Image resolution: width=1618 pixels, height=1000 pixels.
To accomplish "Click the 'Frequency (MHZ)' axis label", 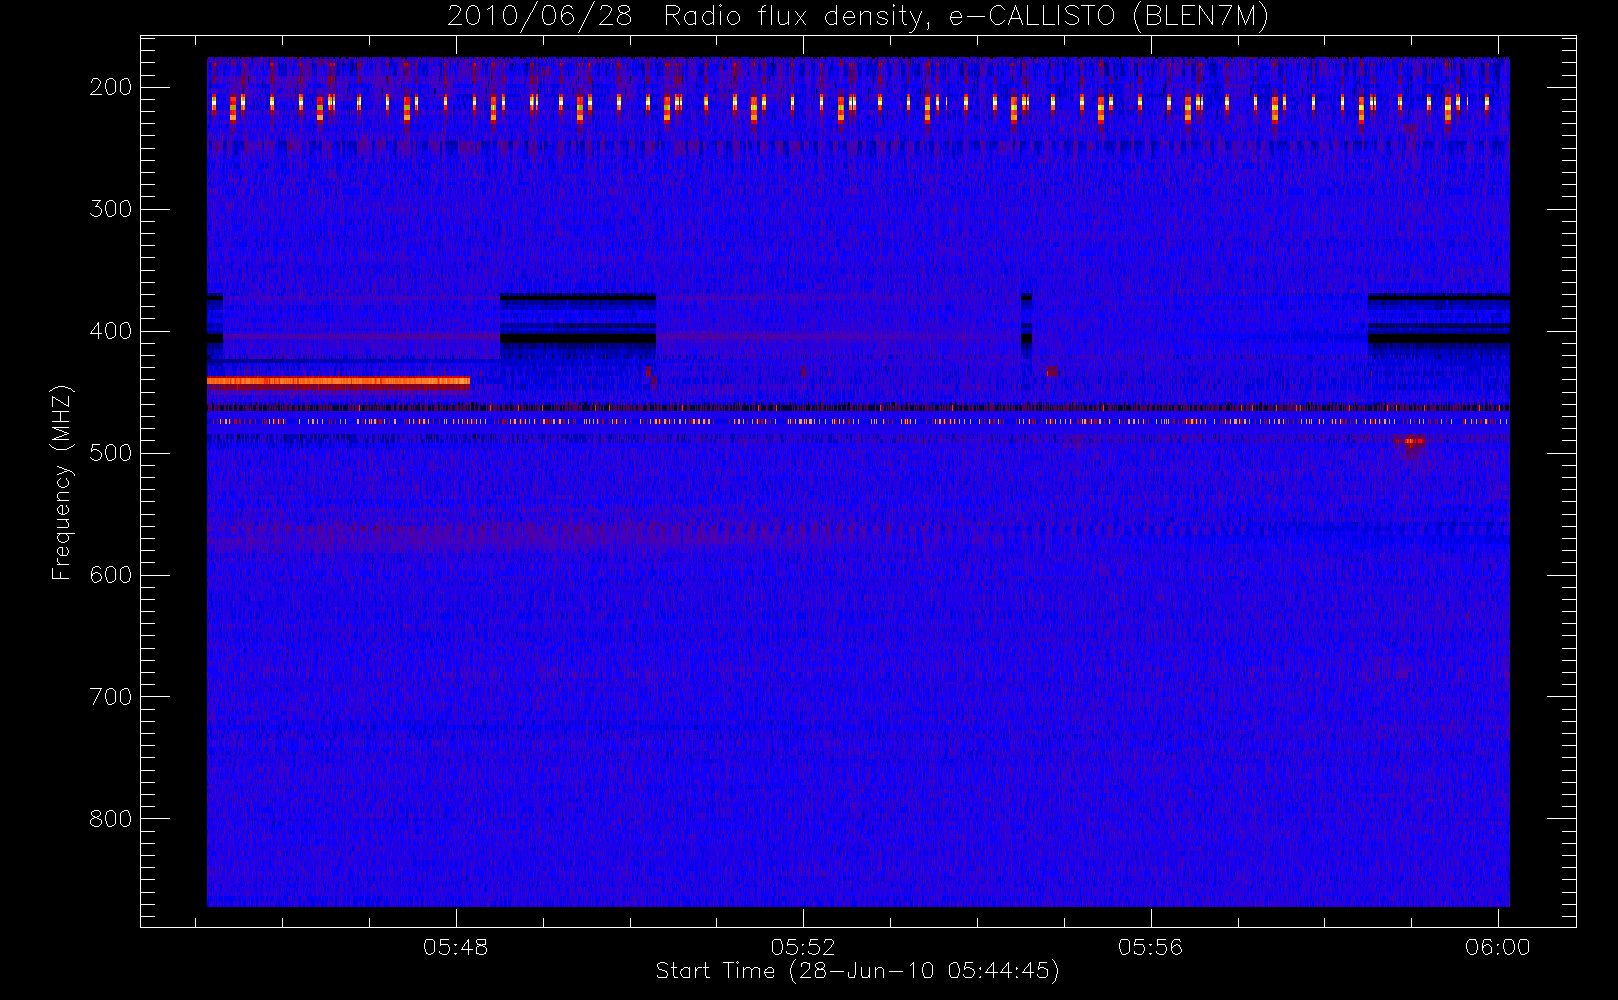I will pyautogui.click(x=62, y=482).
